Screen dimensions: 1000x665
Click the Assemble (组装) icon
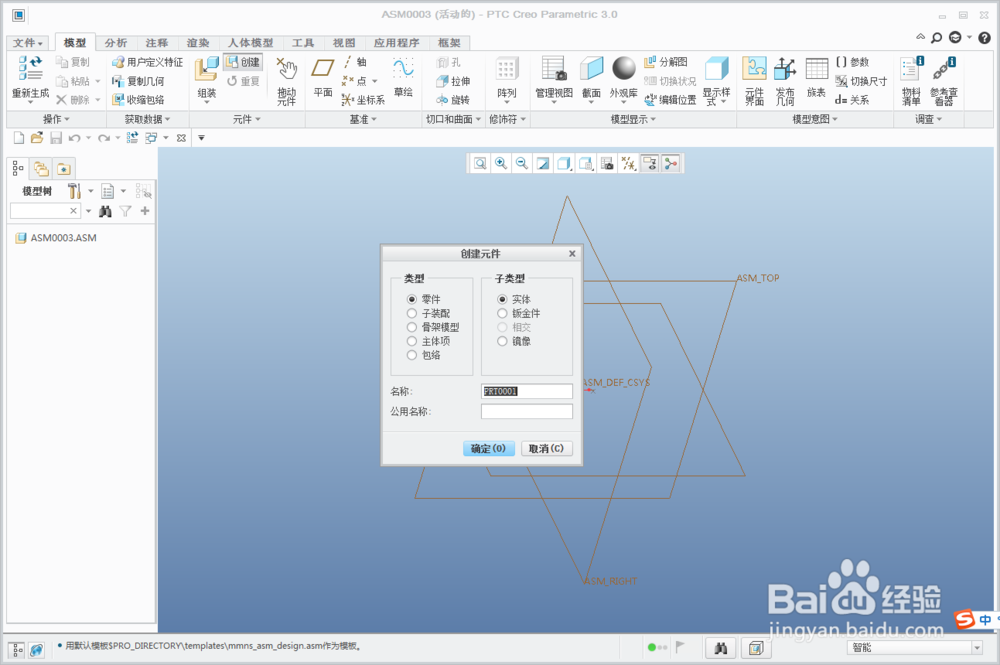tap(207, 69)
